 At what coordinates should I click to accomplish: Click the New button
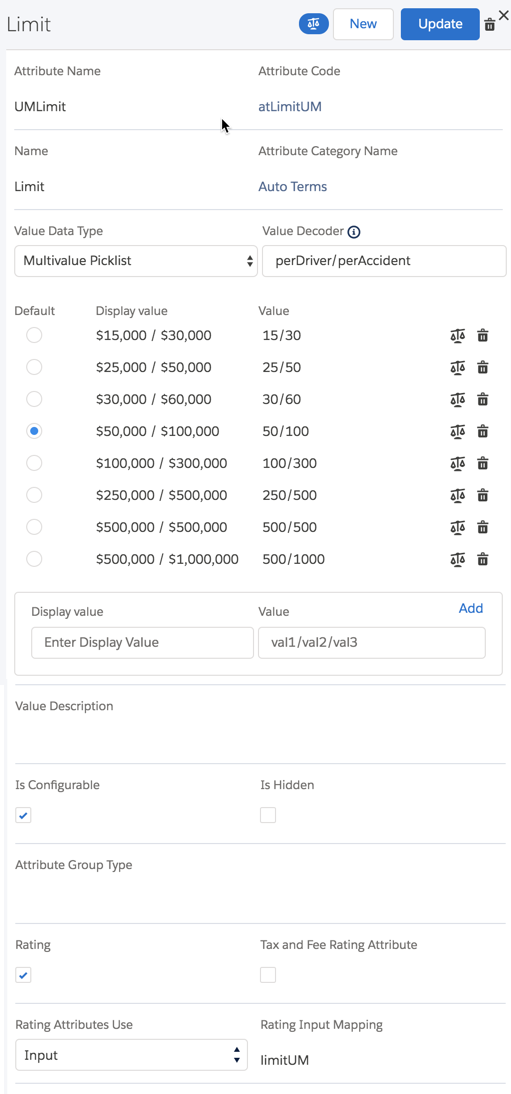tap(363, 24)
